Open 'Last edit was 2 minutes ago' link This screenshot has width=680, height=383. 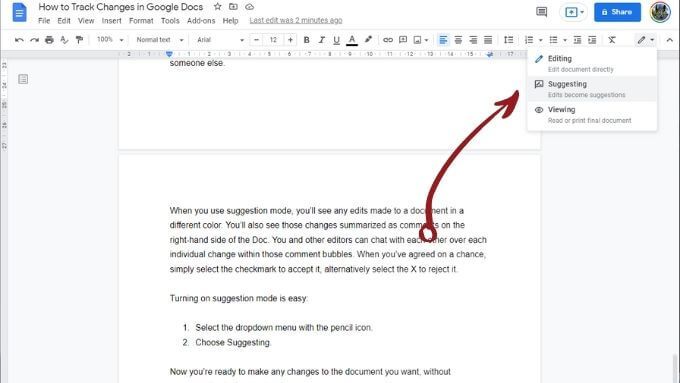(296, 20)
